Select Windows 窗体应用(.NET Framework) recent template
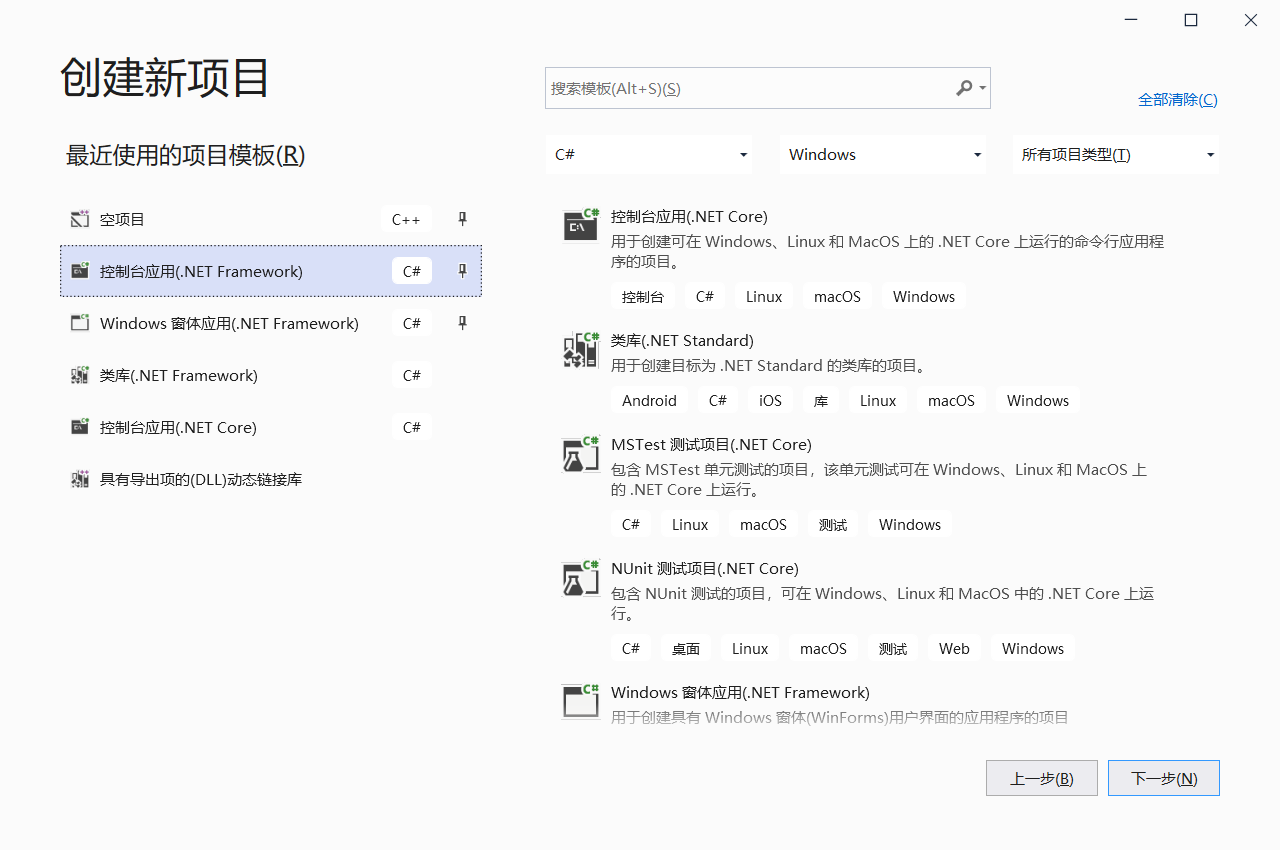The width and height of the screenshot is (1280, 850). pos(271,323)
